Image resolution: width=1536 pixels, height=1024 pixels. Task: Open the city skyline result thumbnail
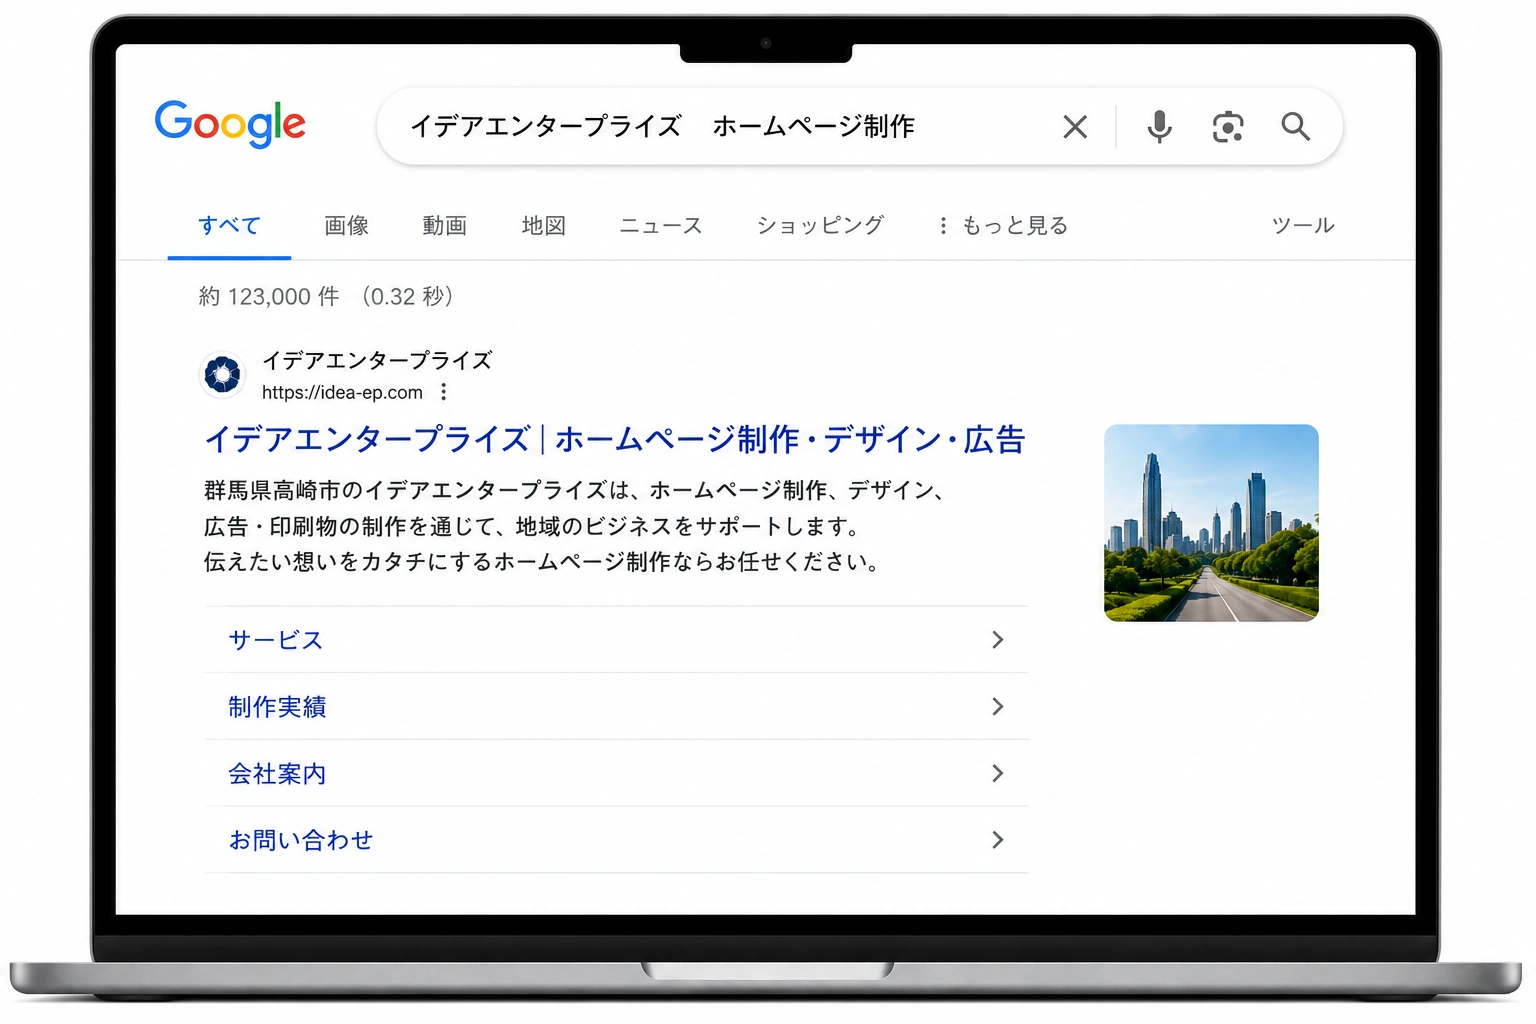(1211, 523)
